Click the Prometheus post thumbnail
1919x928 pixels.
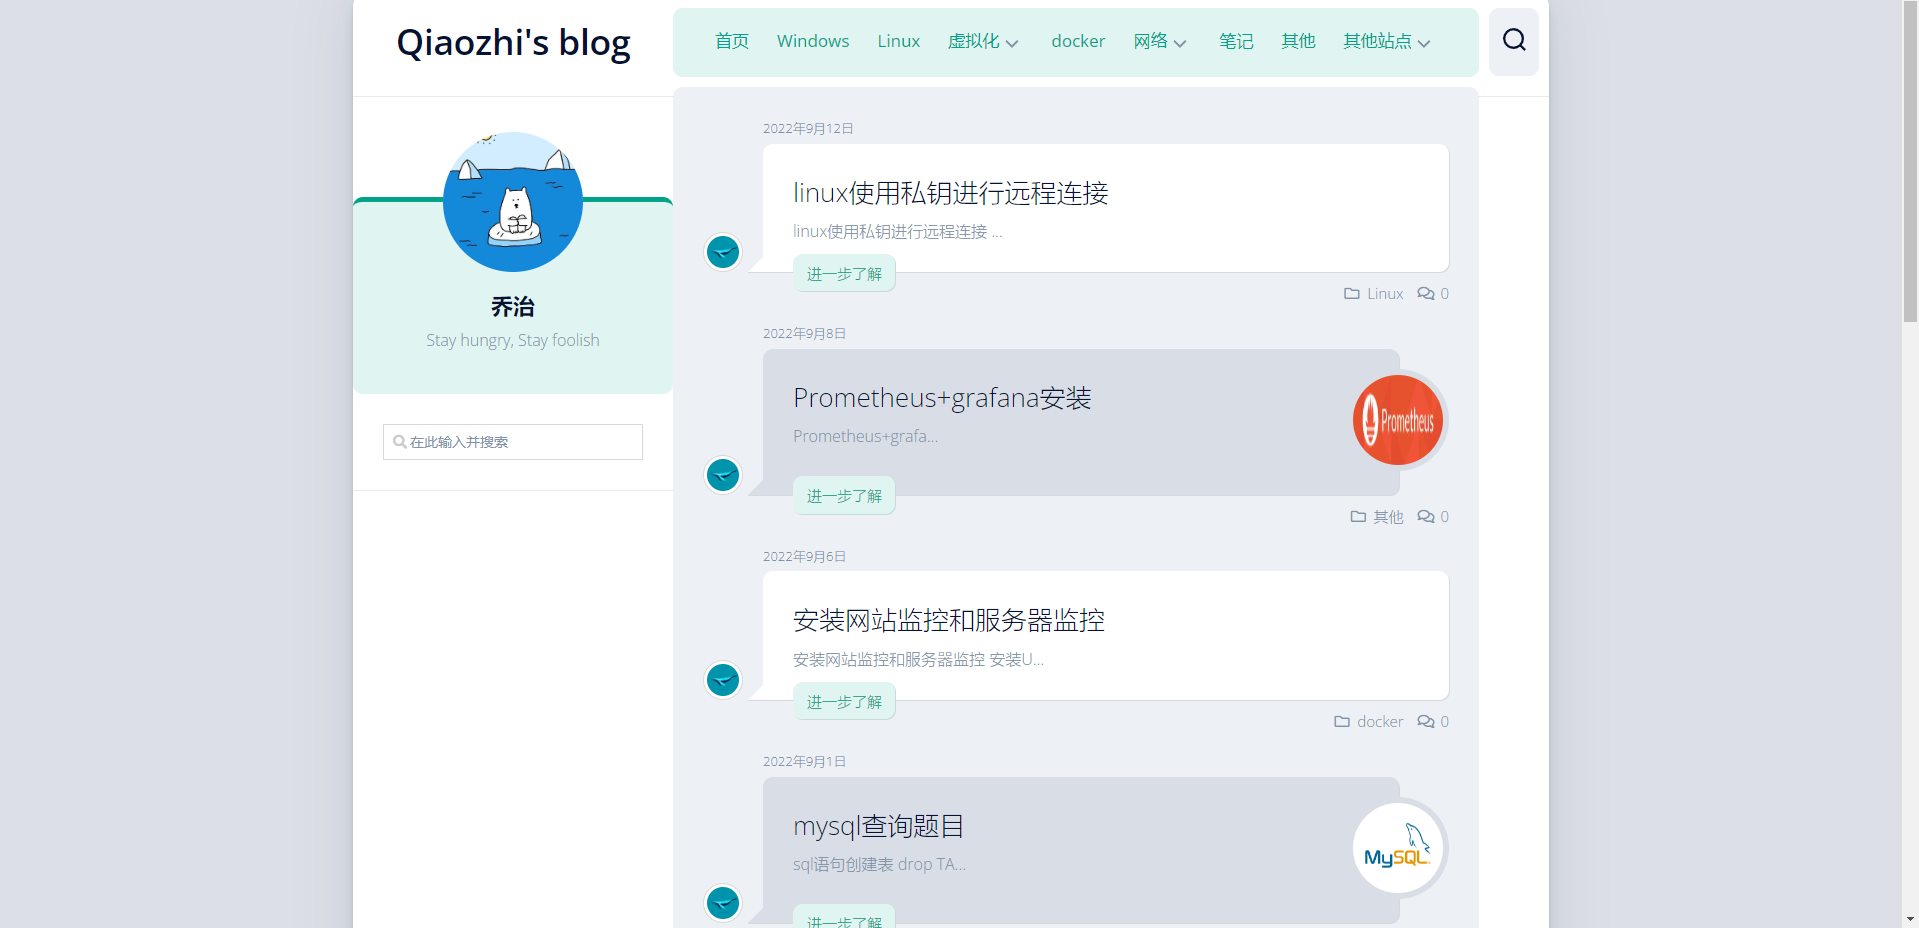coord(1398,420)
